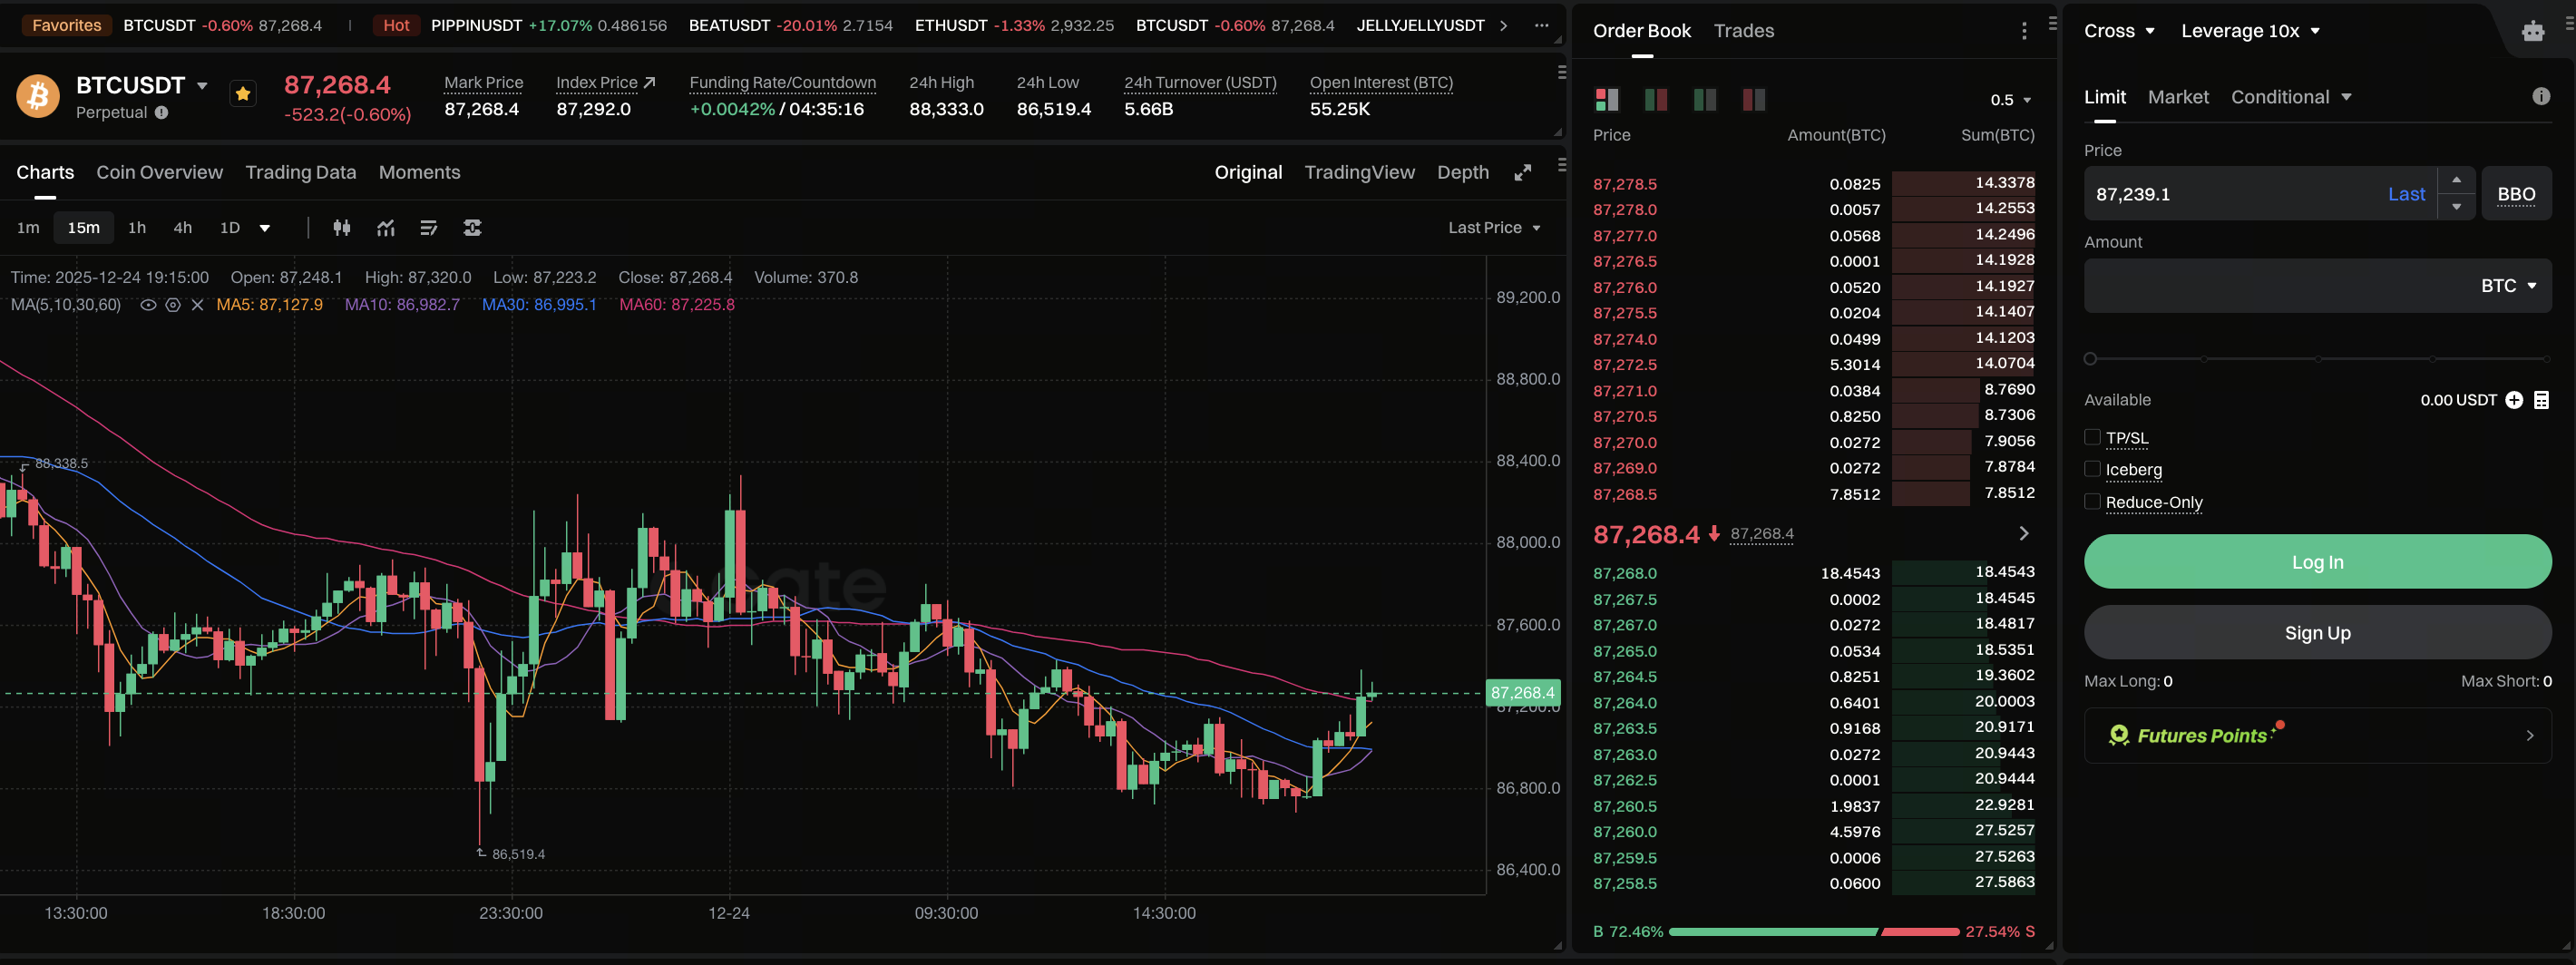Open the Hot tickers tag
The image size is (2576, 965).
396,25
